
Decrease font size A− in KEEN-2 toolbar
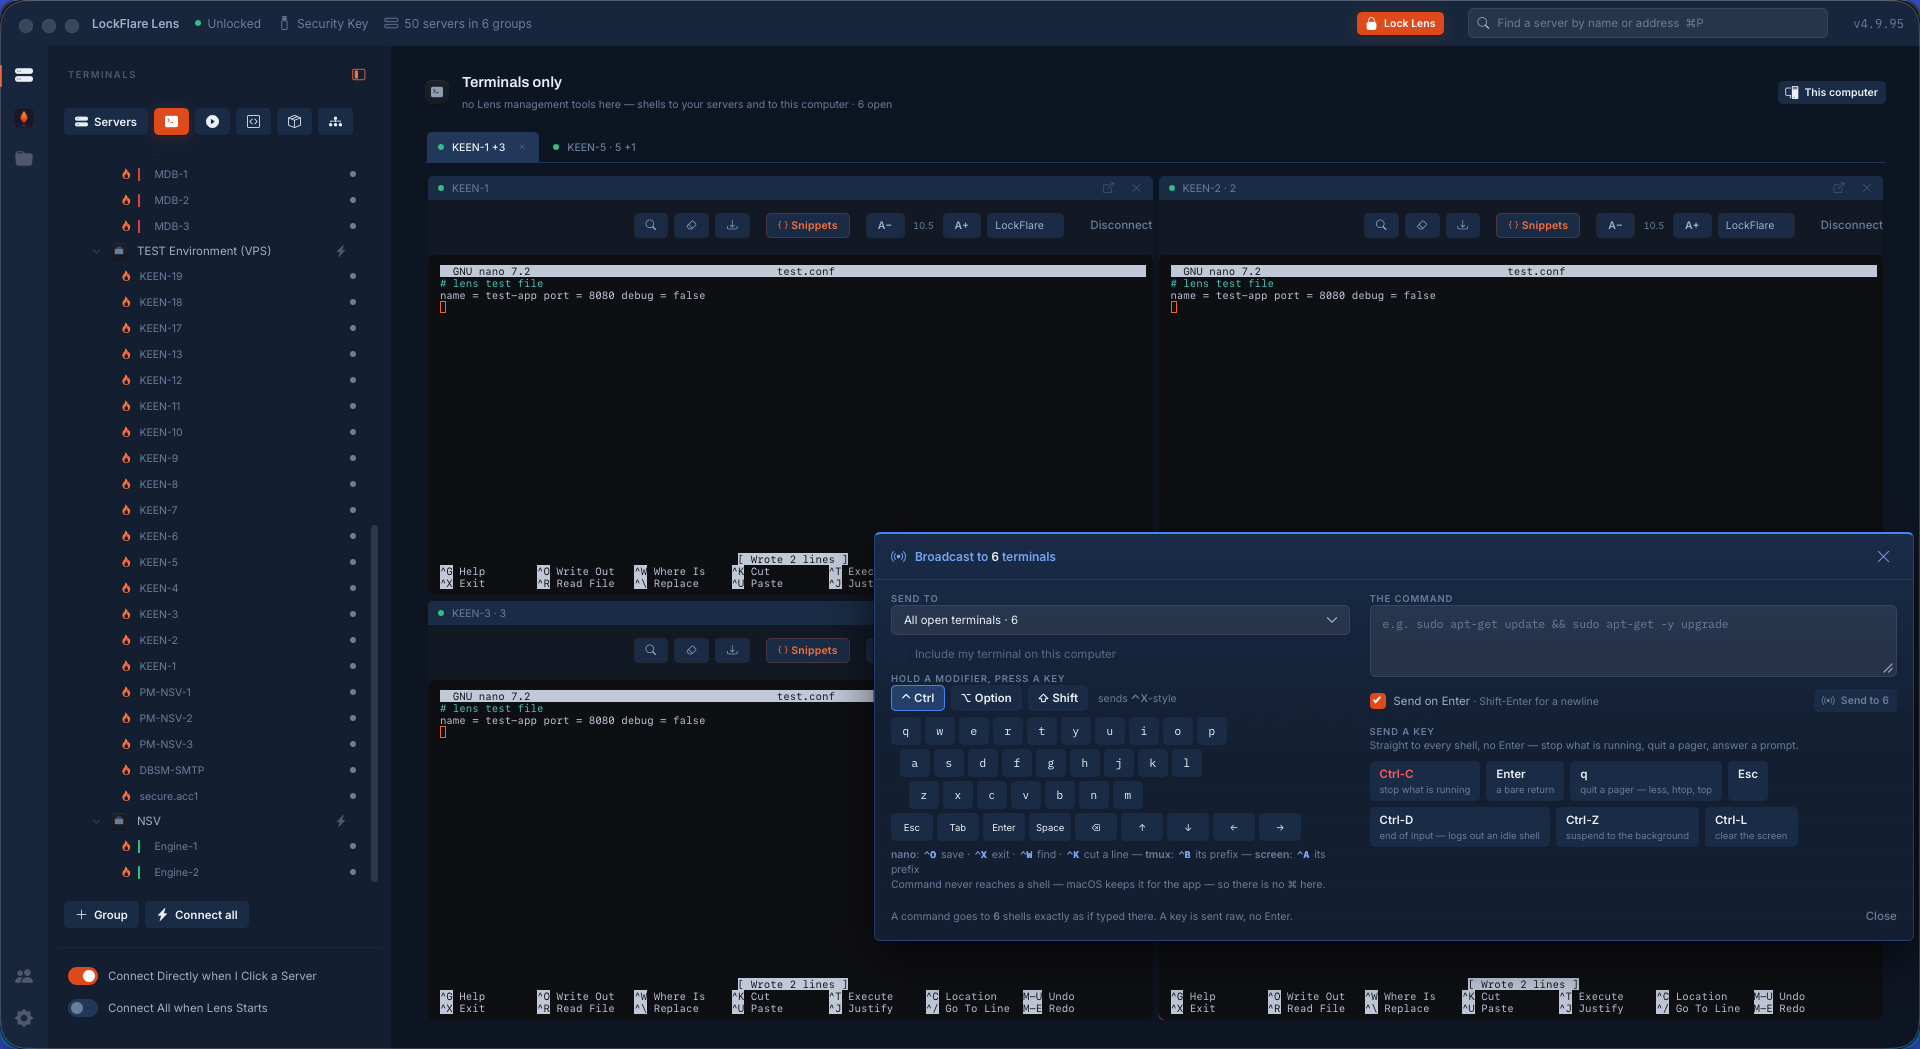coord(1615,226)
